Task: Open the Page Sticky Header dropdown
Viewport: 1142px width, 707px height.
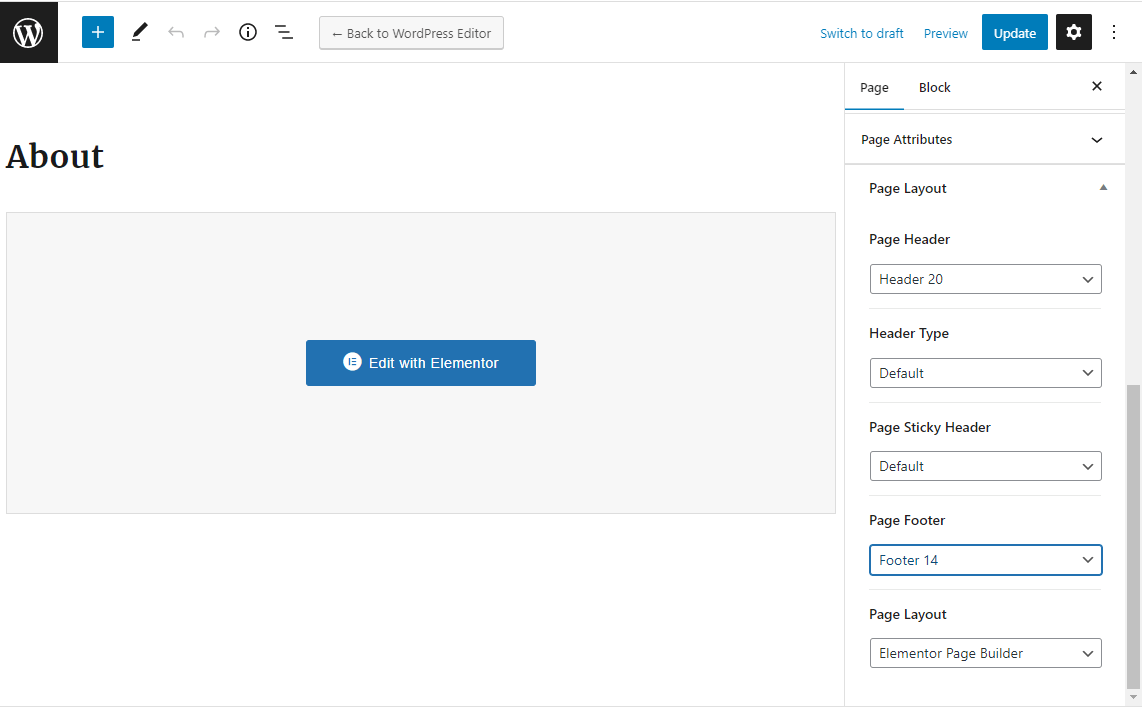Action: coord(985,466)
